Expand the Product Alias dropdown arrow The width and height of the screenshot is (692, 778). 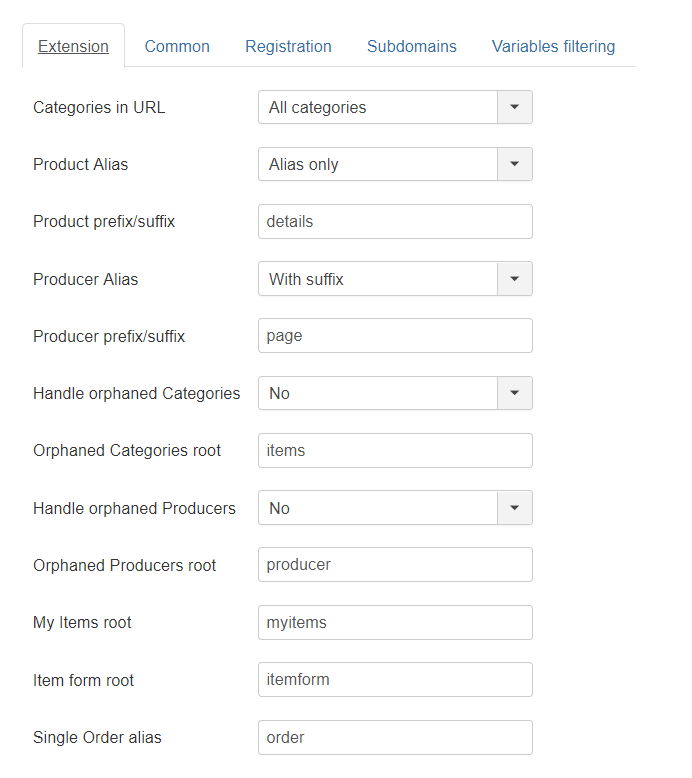(x=514, y=164)
